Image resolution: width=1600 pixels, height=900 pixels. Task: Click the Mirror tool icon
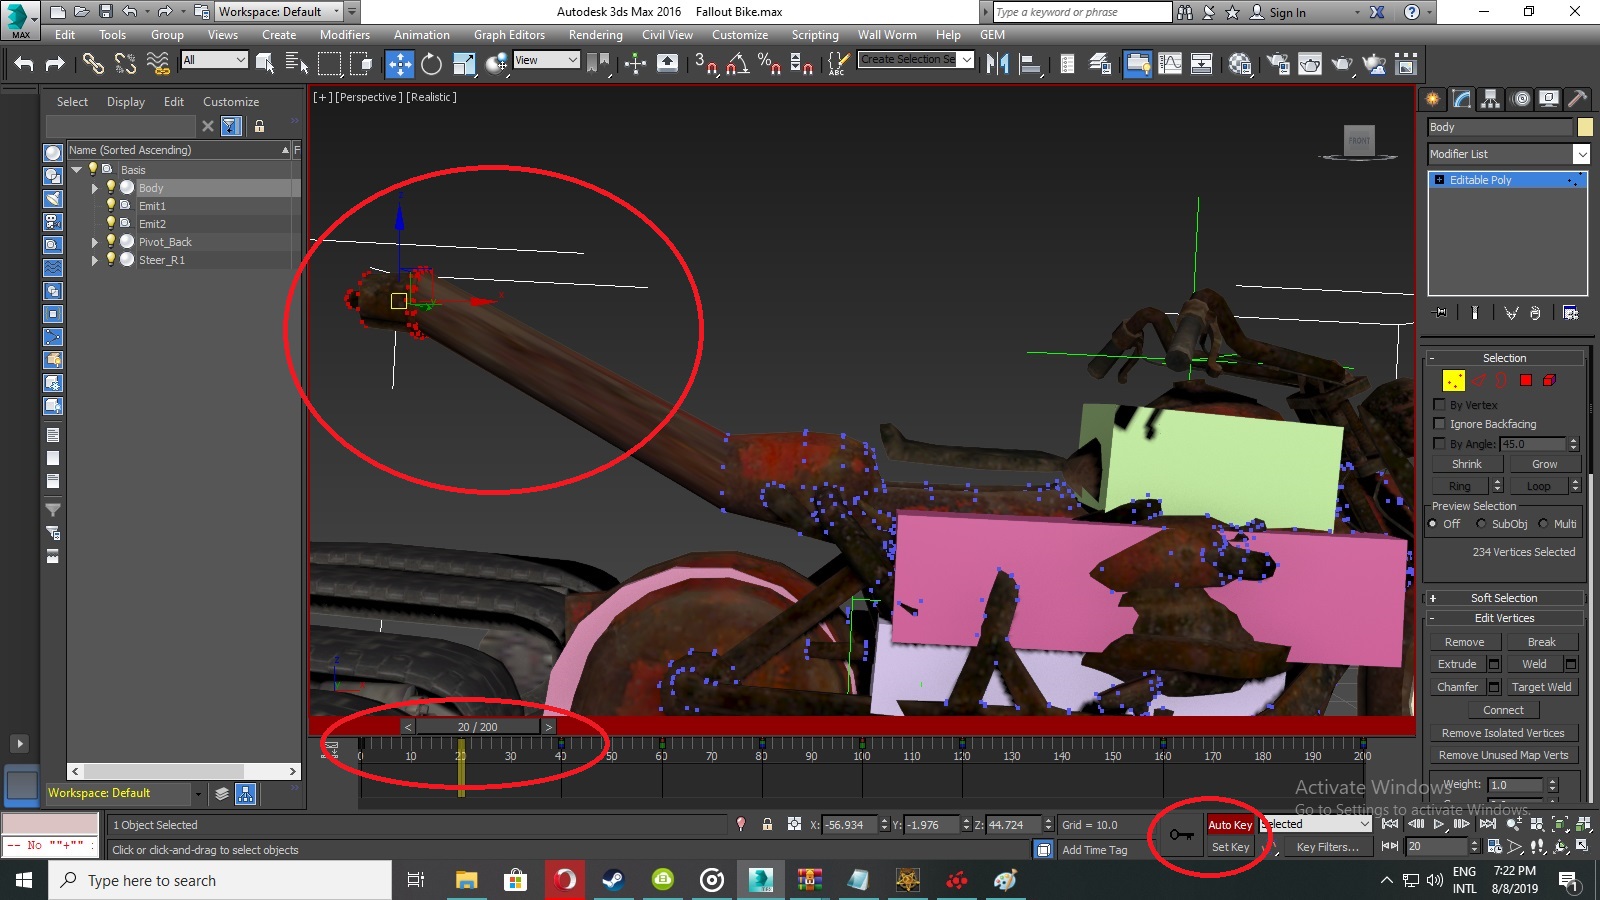pyautogui.click(x=997, y=64)
